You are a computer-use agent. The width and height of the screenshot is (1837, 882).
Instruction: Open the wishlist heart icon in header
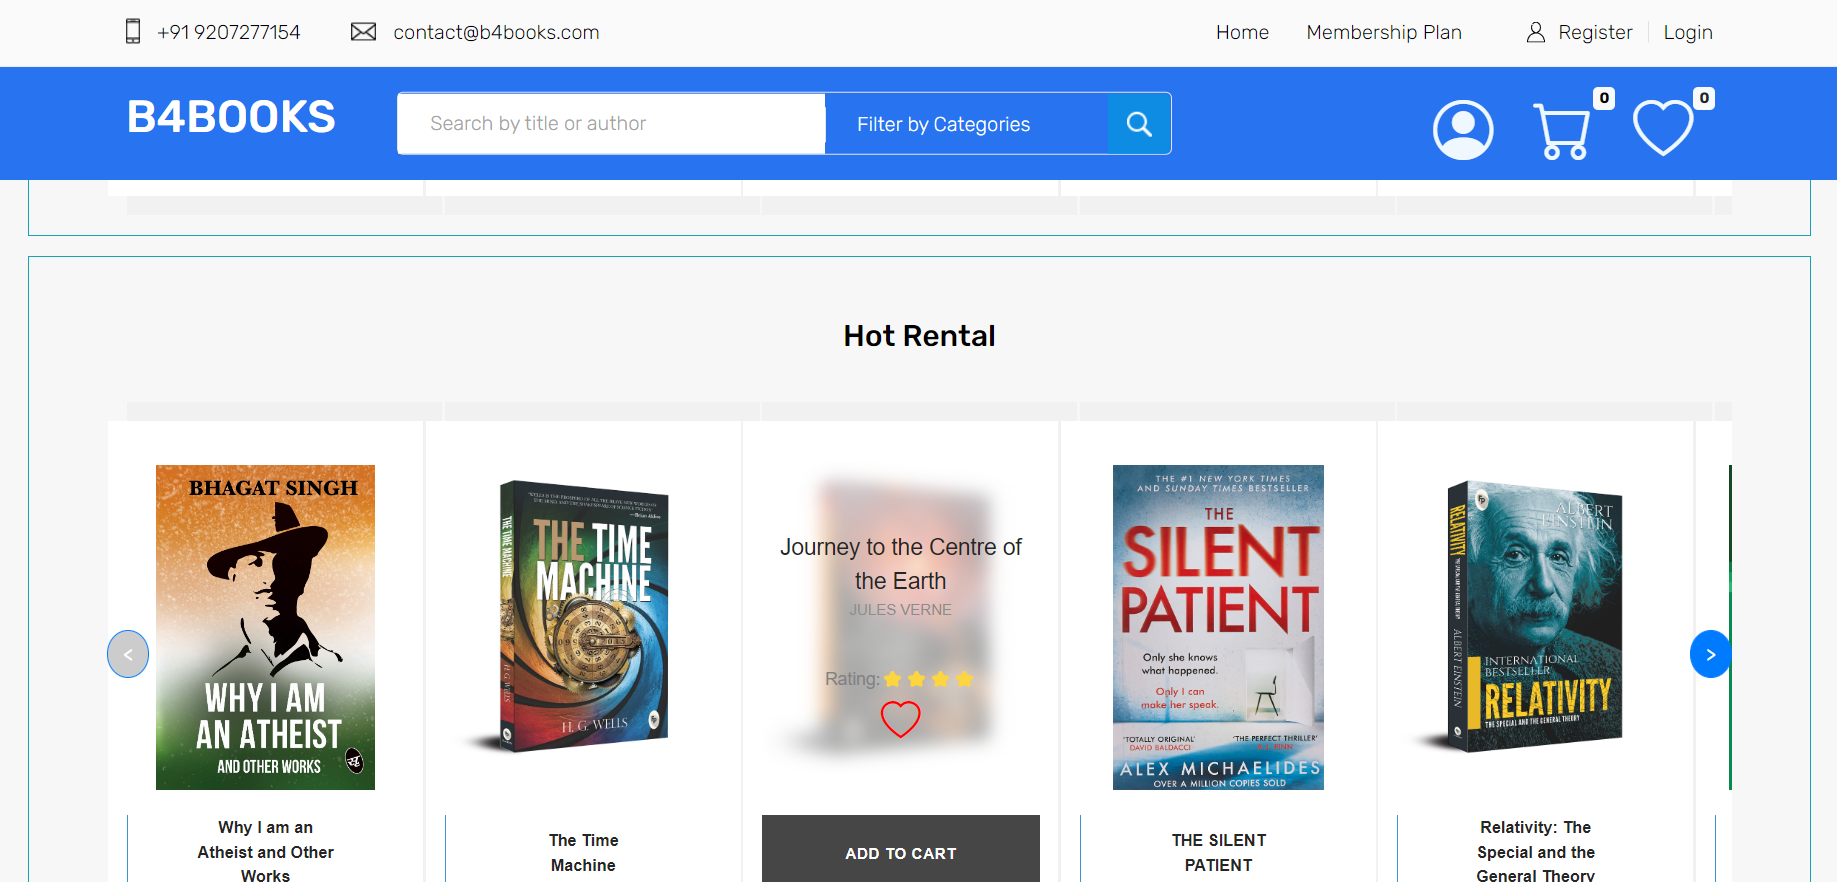[1663, 129]
